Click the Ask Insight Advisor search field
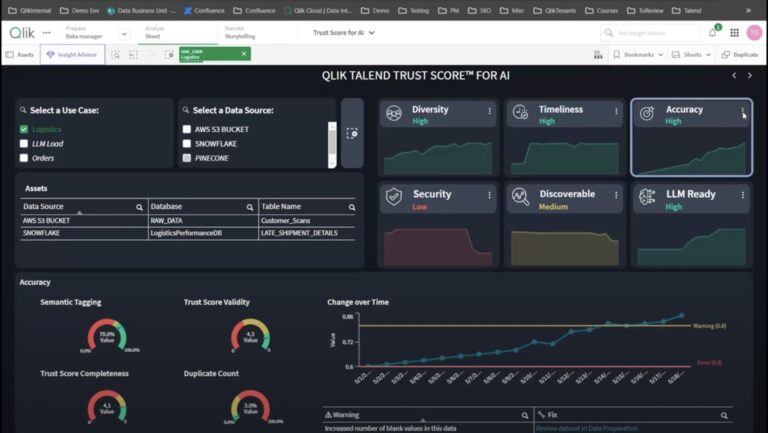Viewport: 768px width, 433px height. tap(650, 32)
